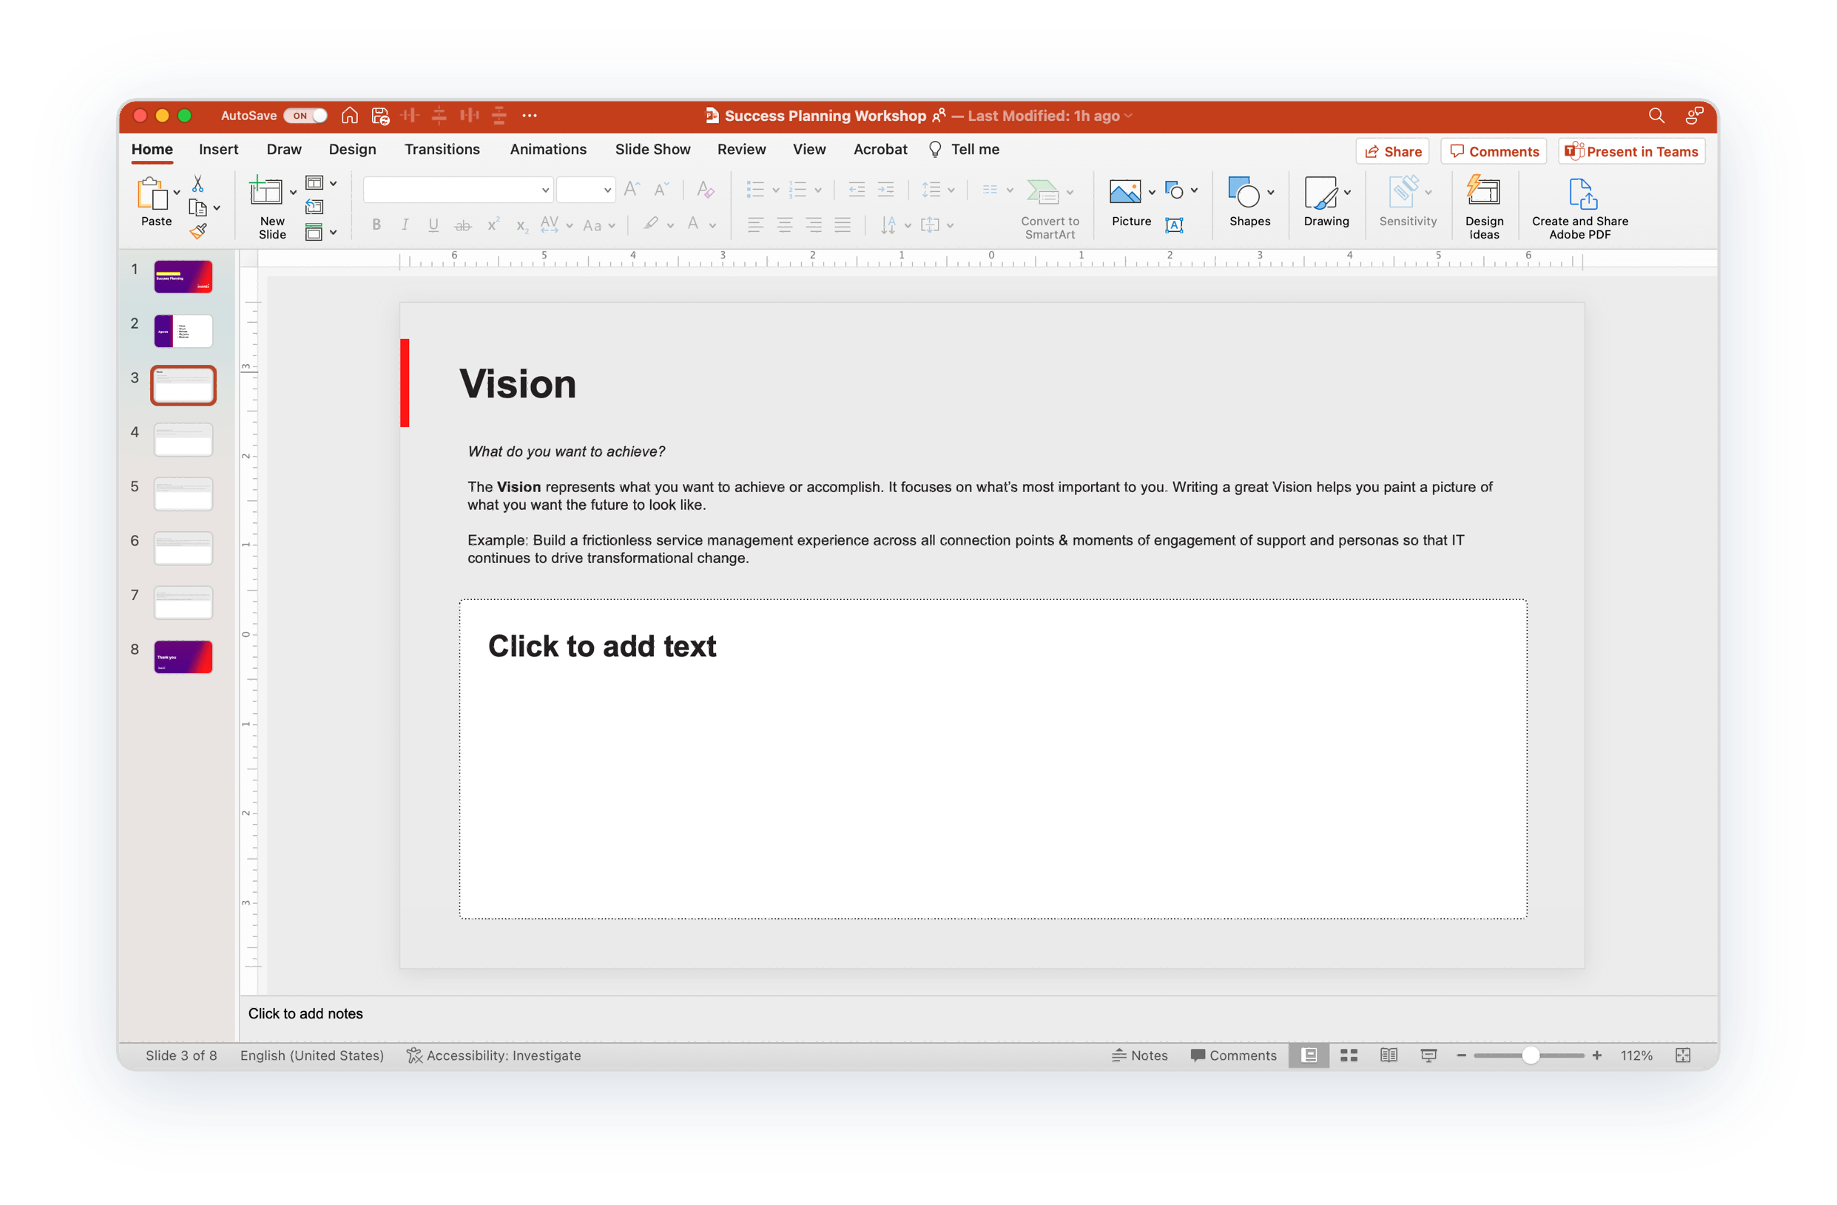Insert a text box using ribbon icon
This screenshot has width=1837, height=1205.
pos(1175,226)
